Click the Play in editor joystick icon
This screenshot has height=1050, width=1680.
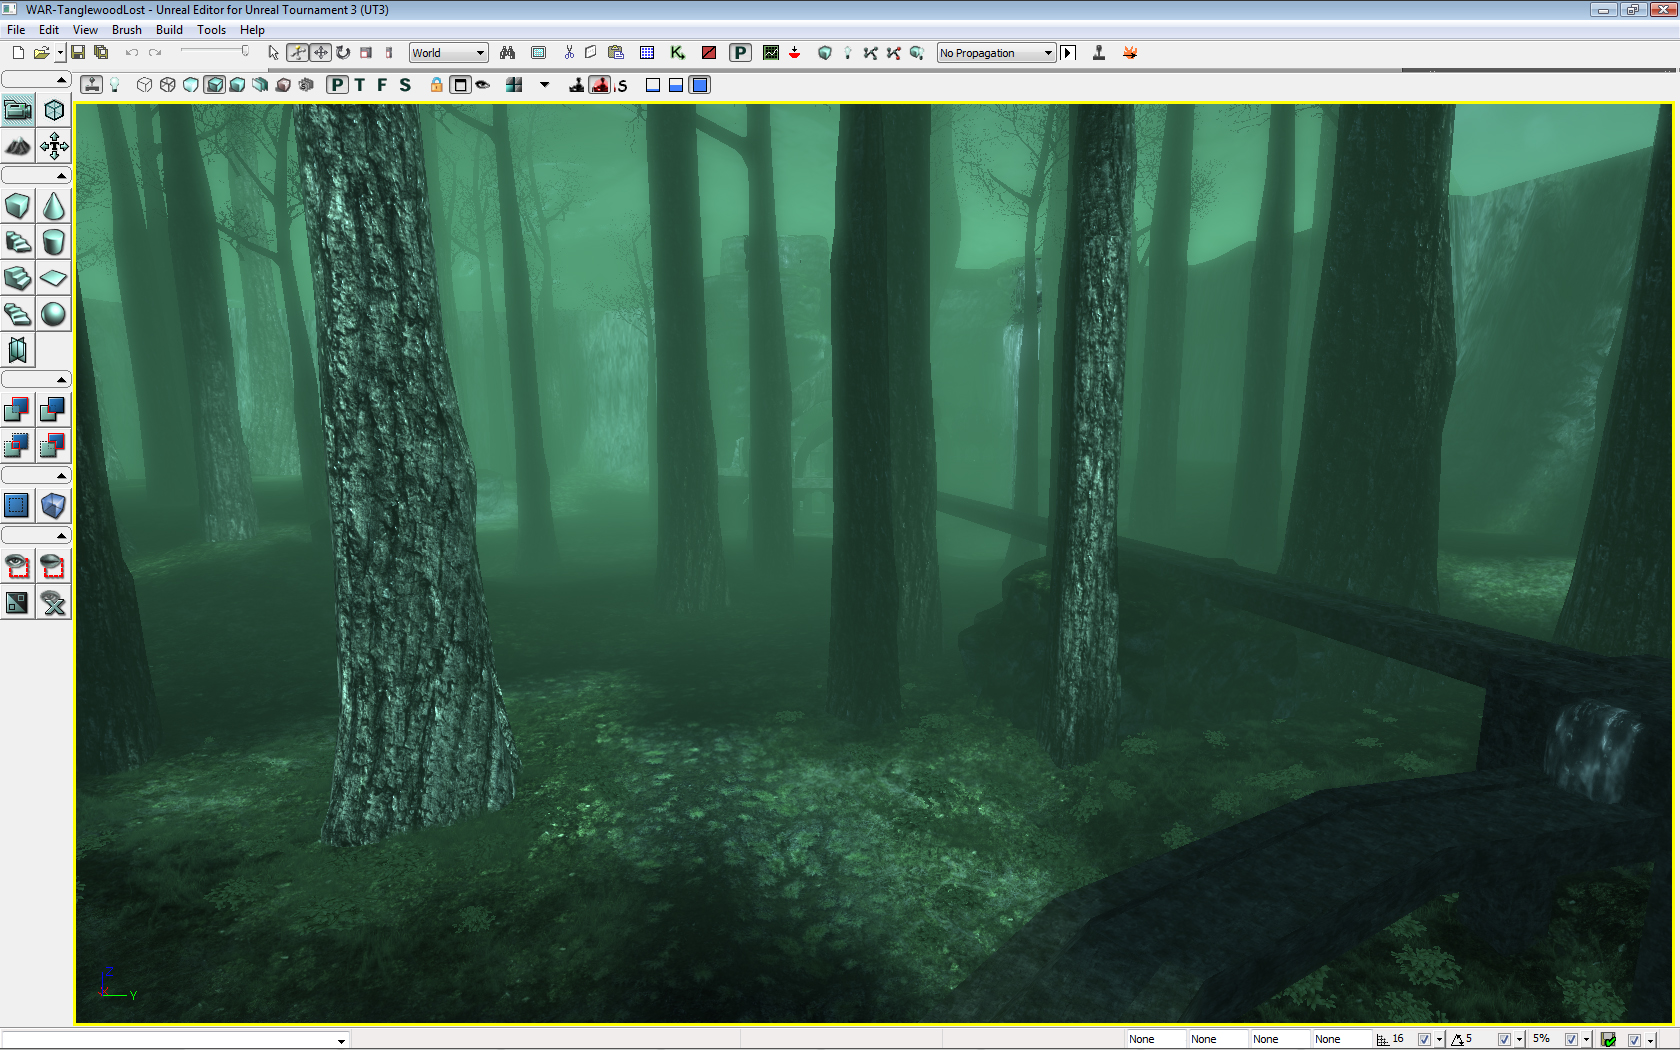[x=1099, y=53]
